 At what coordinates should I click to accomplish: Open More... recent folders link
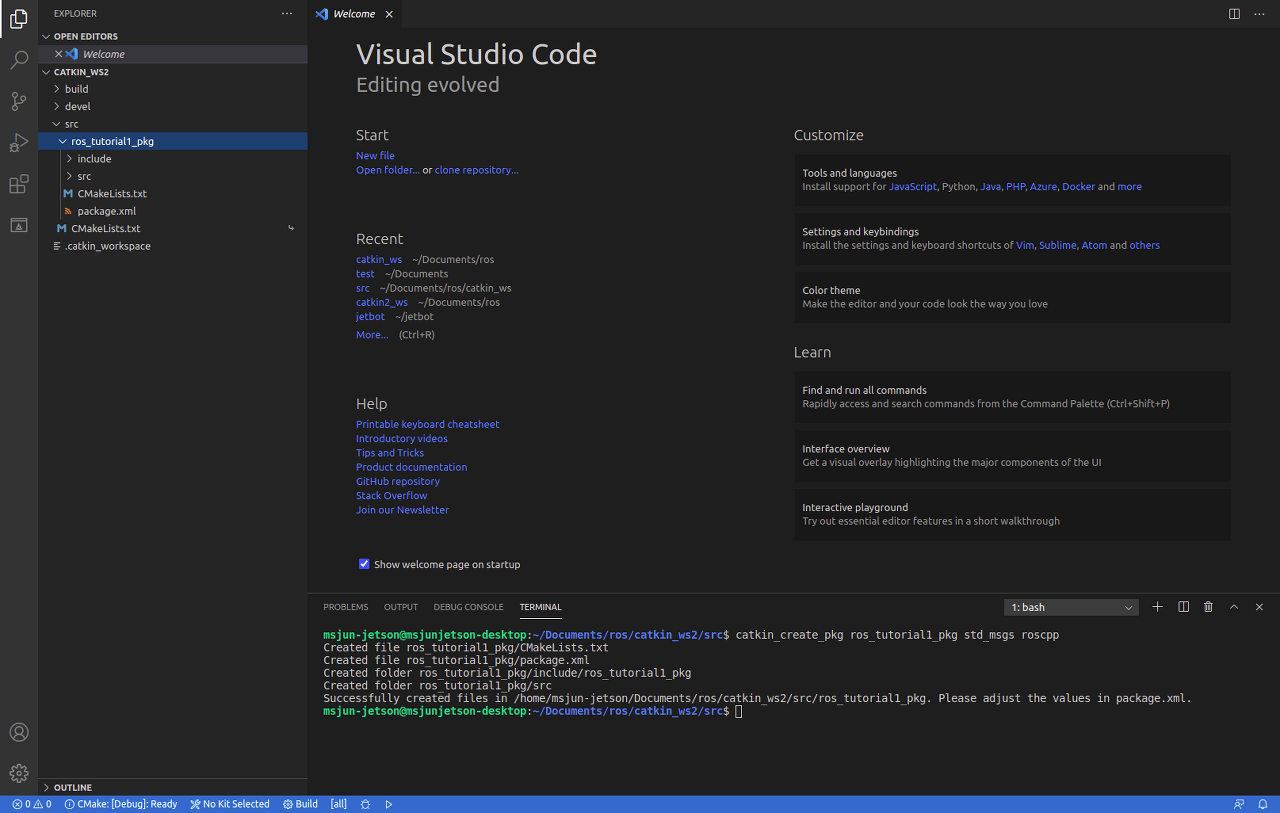372,335
